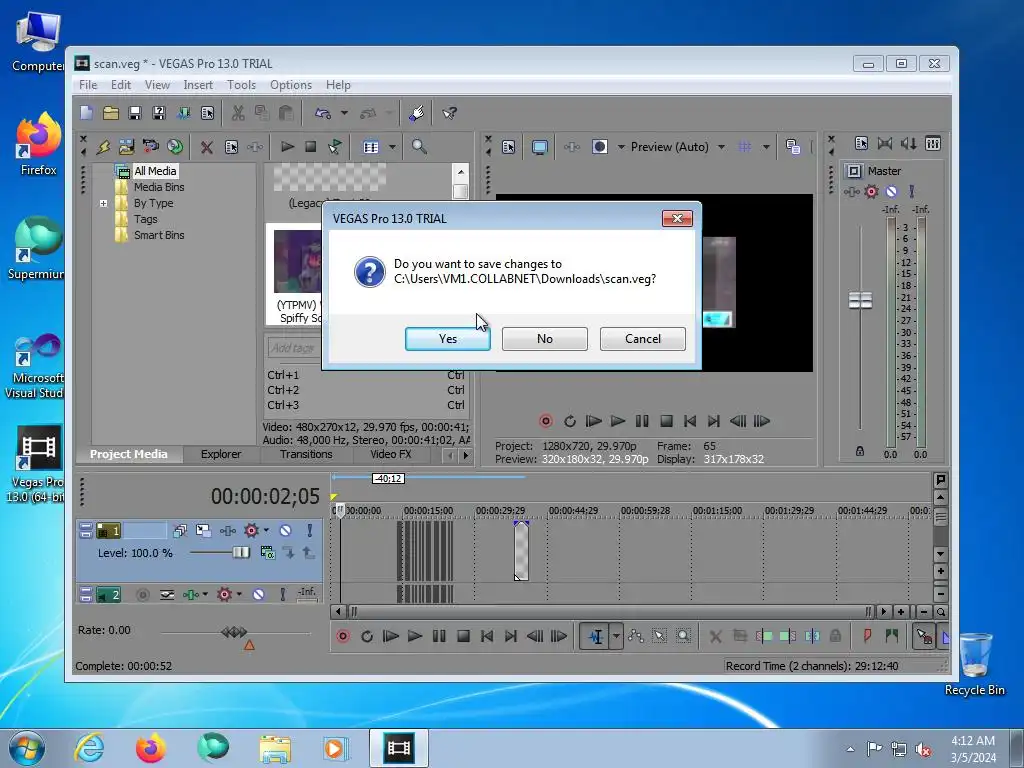Expand the By Type tree node
The image size is (1024, 768).
pos(103,203)
